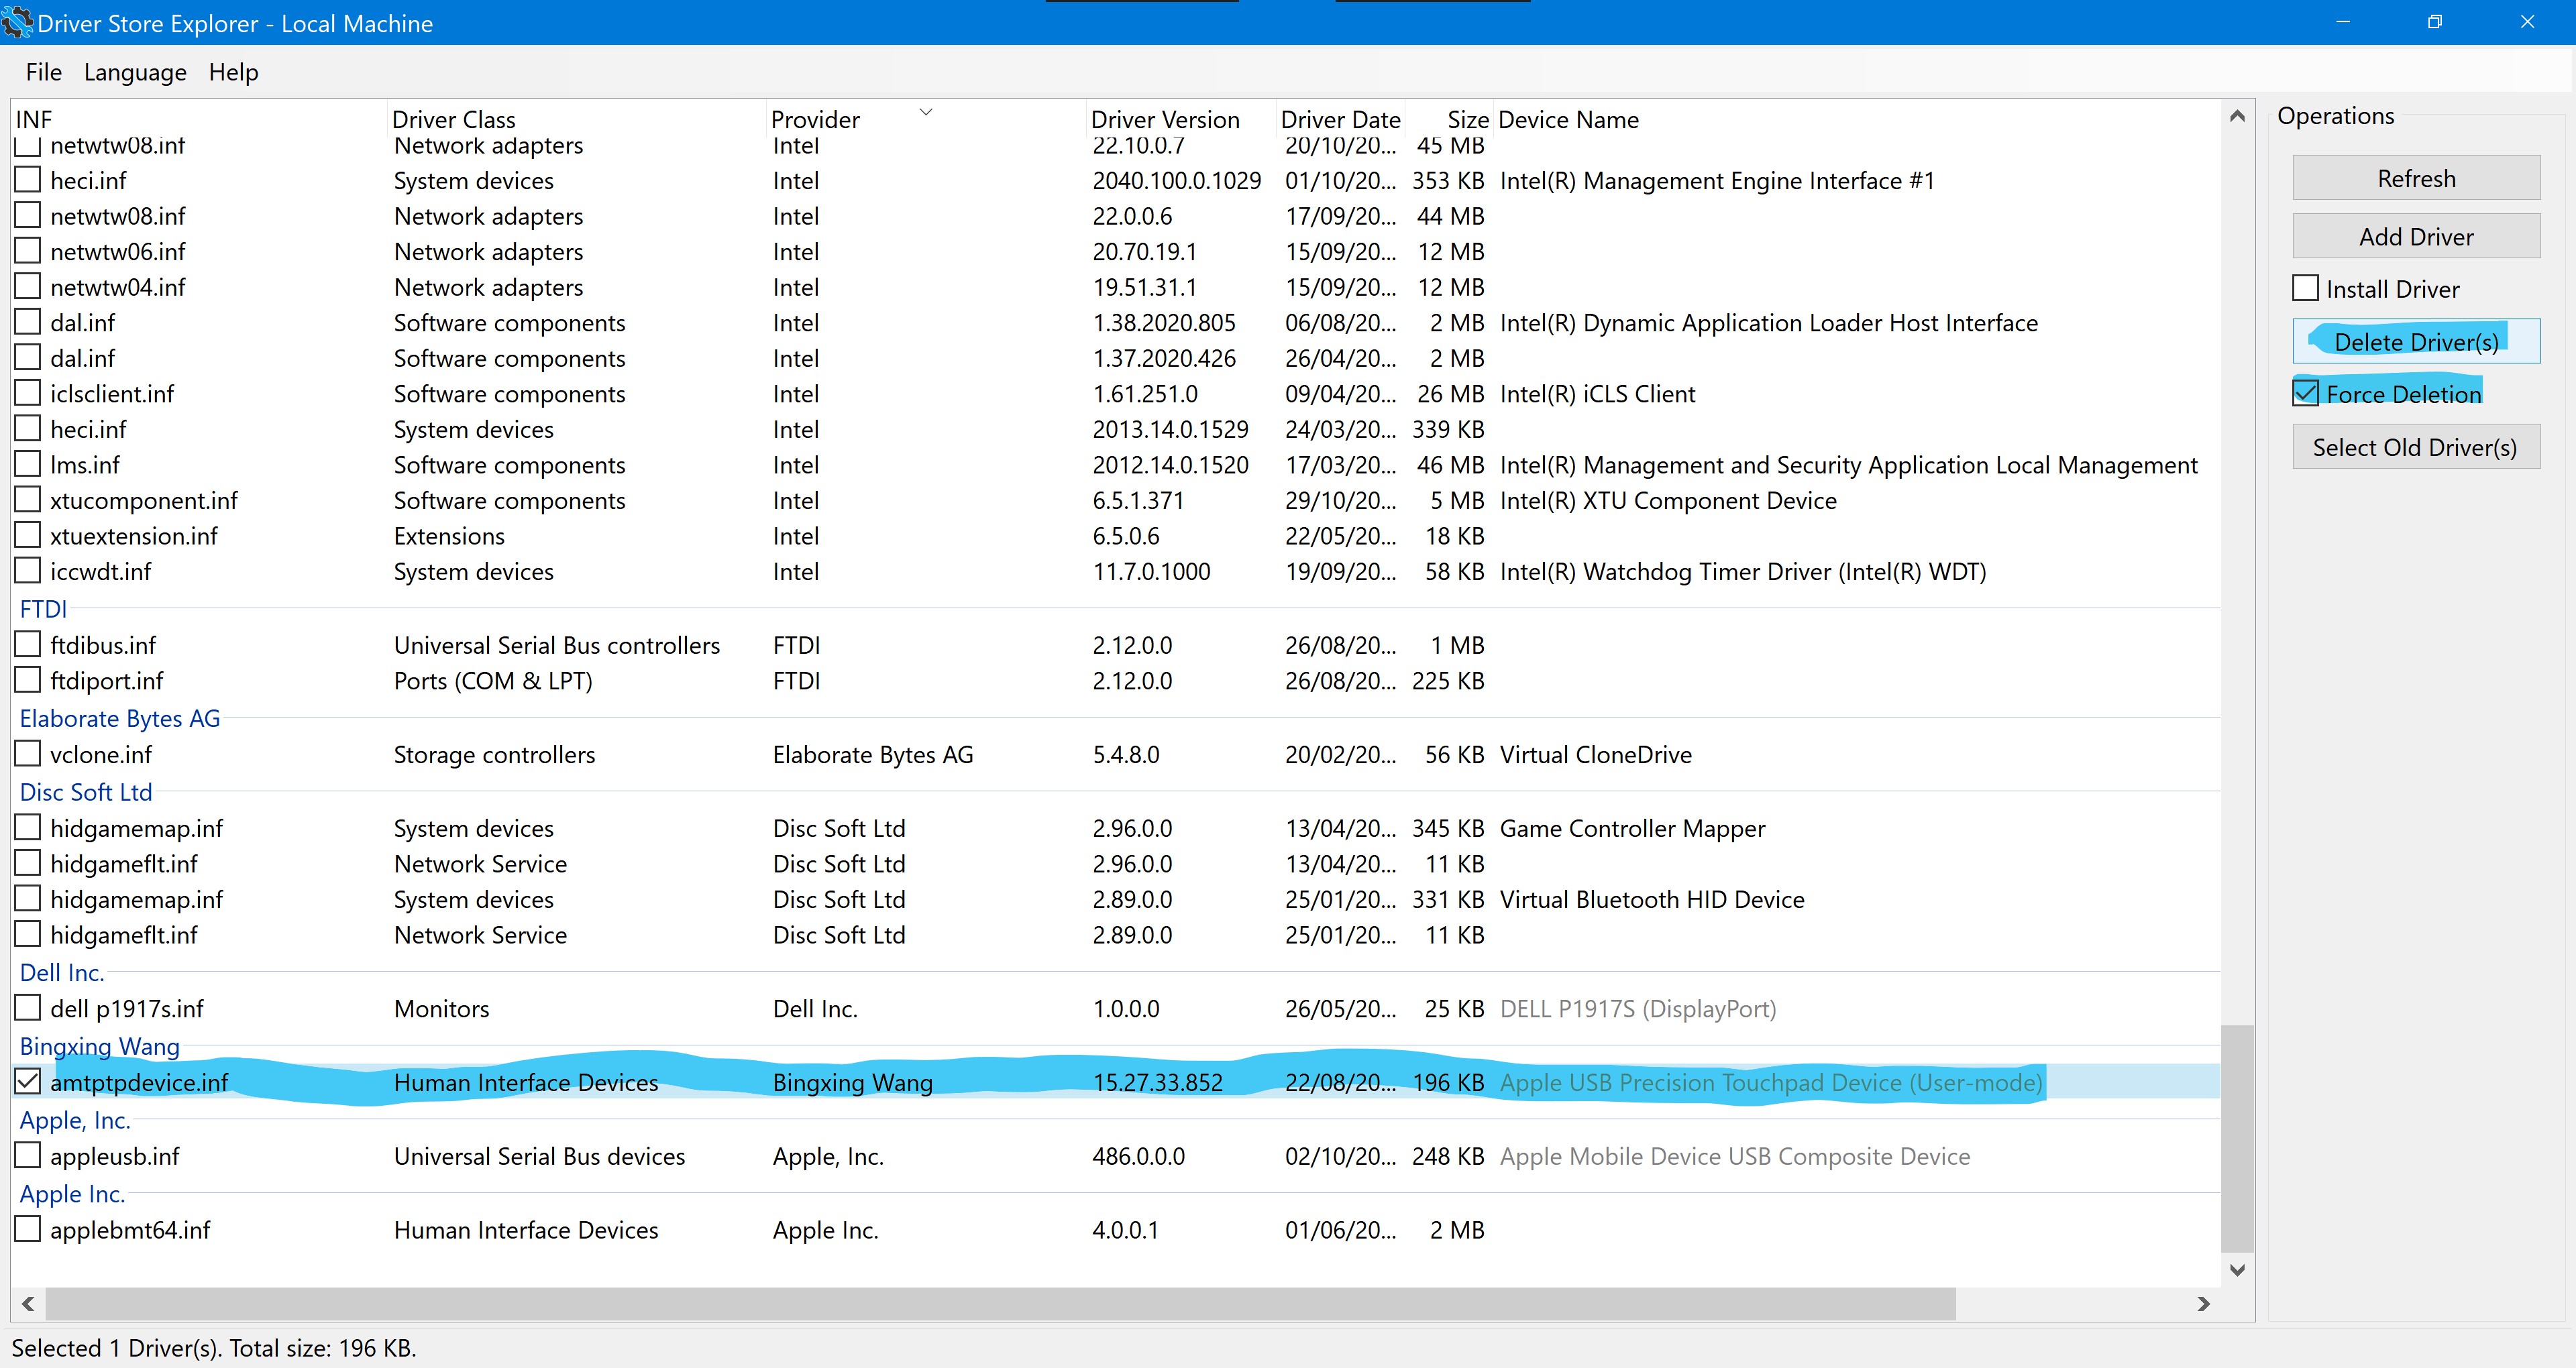The width and height of the screenshot is (2576, 1368).
Task: Click the horizontal scrollbar right arrow
Action: pyautogui.click(x=2203, y=1303)
